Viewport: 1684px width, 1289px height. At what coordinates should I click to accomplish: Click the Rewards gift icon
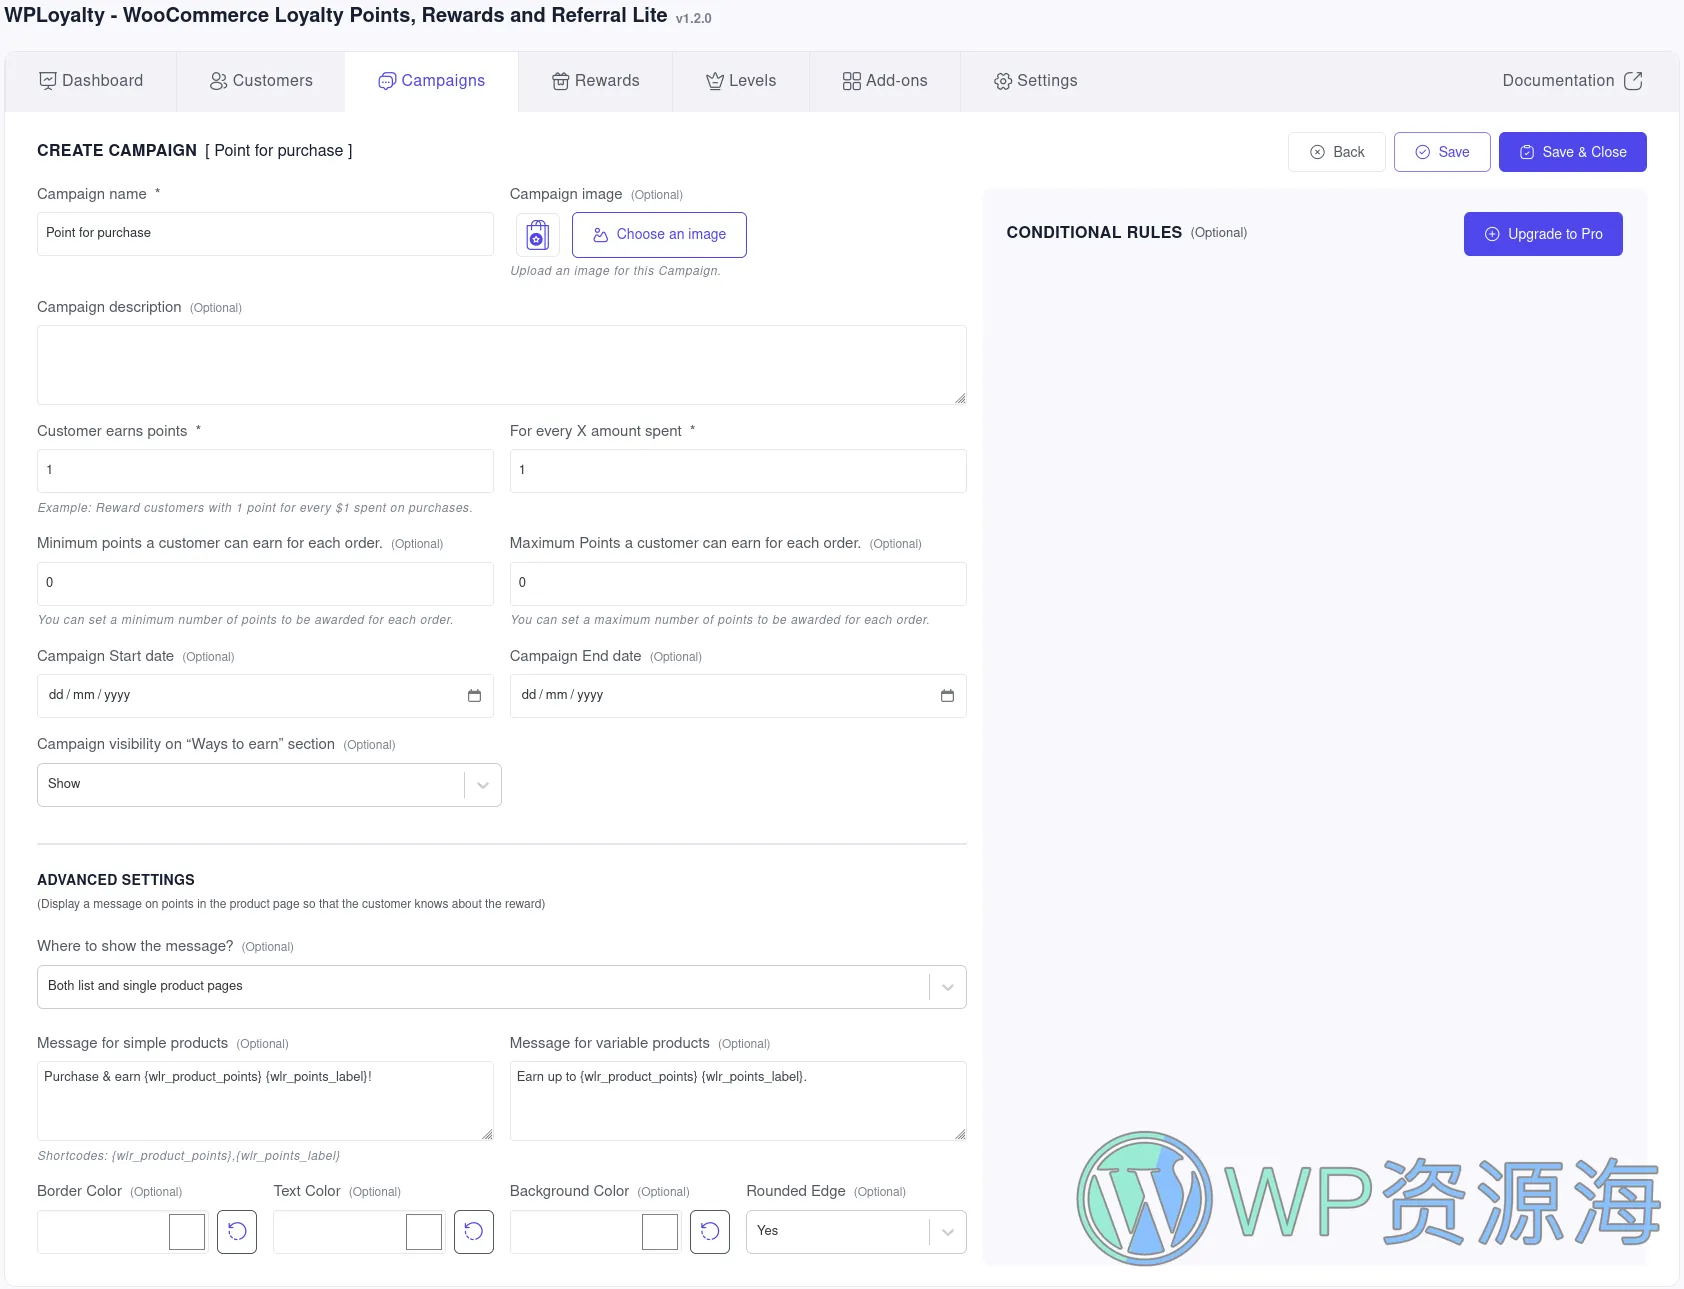point(561,81)
